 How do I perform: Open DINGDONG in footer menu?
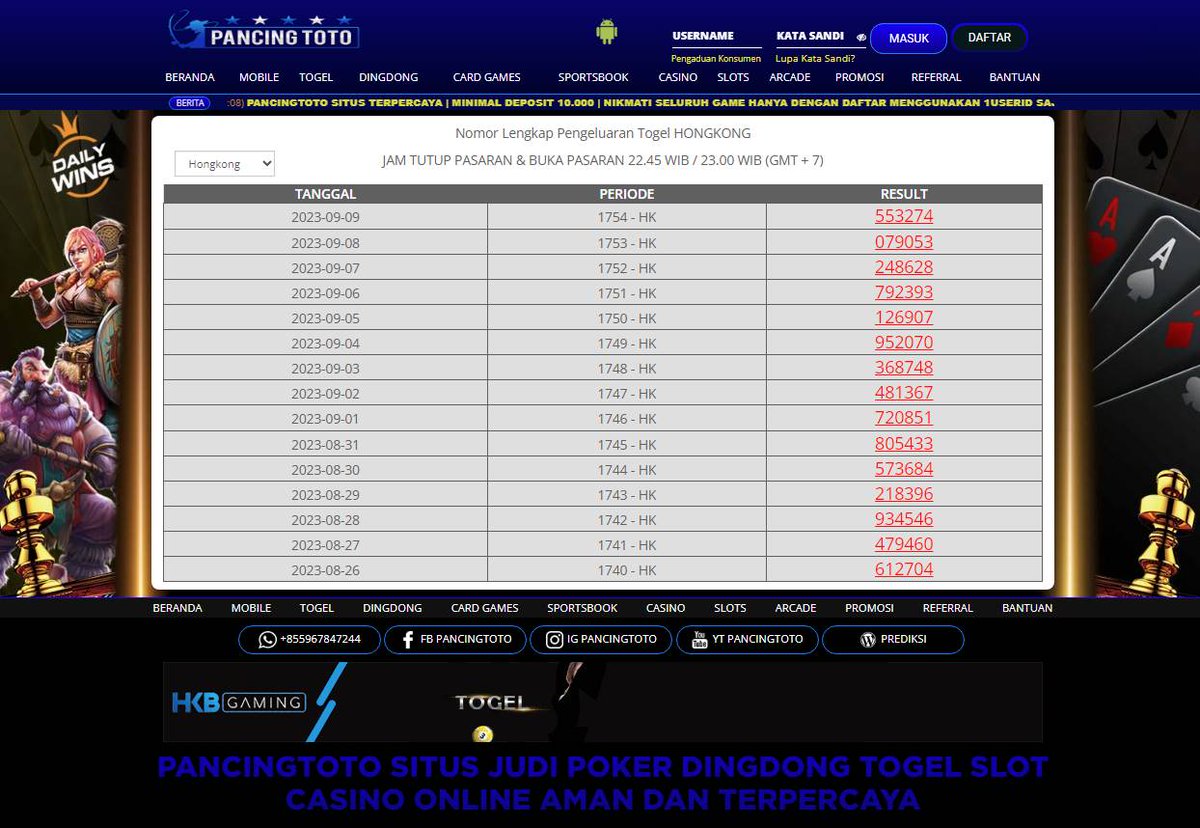392,608
